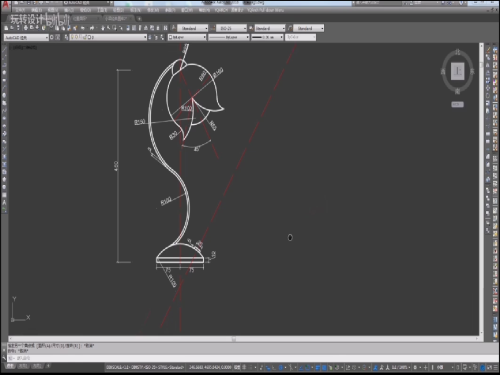The height and width of the screenshot is (375, 500).
Task: Click the AutoCAD application logo button
Action: point(5,4)
